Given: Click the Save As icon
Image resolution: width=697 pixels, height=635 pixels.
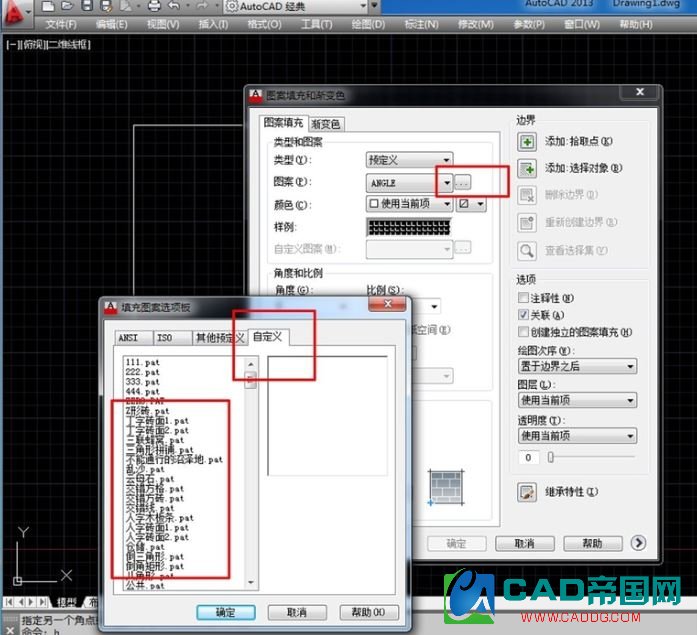Looking at the screenshot, I should (x=106, y=6).
